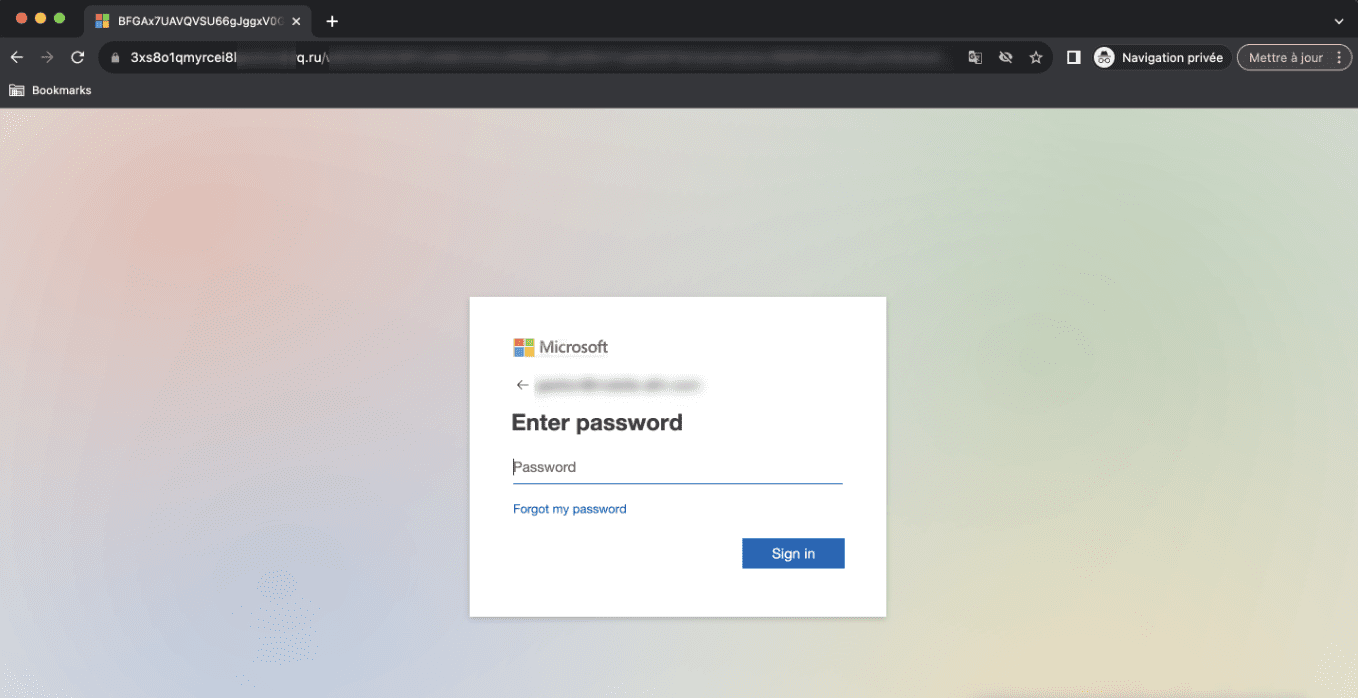
Task: Open the side panel icon
Action: tap(1073, 58)
